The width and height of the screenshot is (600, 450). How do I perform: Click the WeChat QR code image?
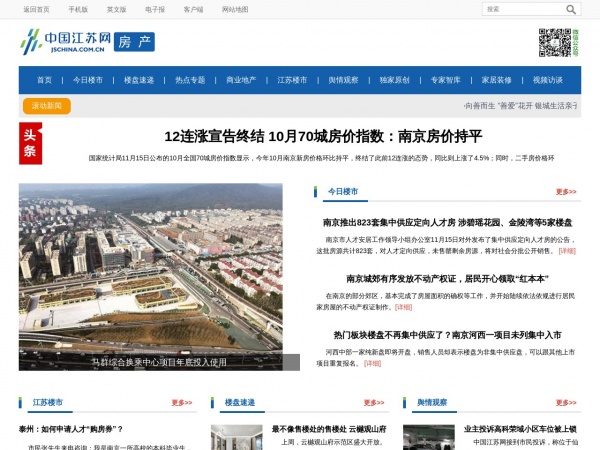pyautogui.click(x=554, y=42)
